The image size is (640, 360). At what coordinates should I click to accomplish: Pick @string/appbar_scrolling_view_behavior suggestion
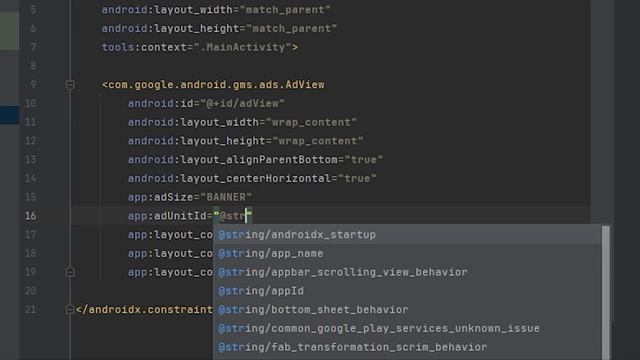[x=407, y=272]
